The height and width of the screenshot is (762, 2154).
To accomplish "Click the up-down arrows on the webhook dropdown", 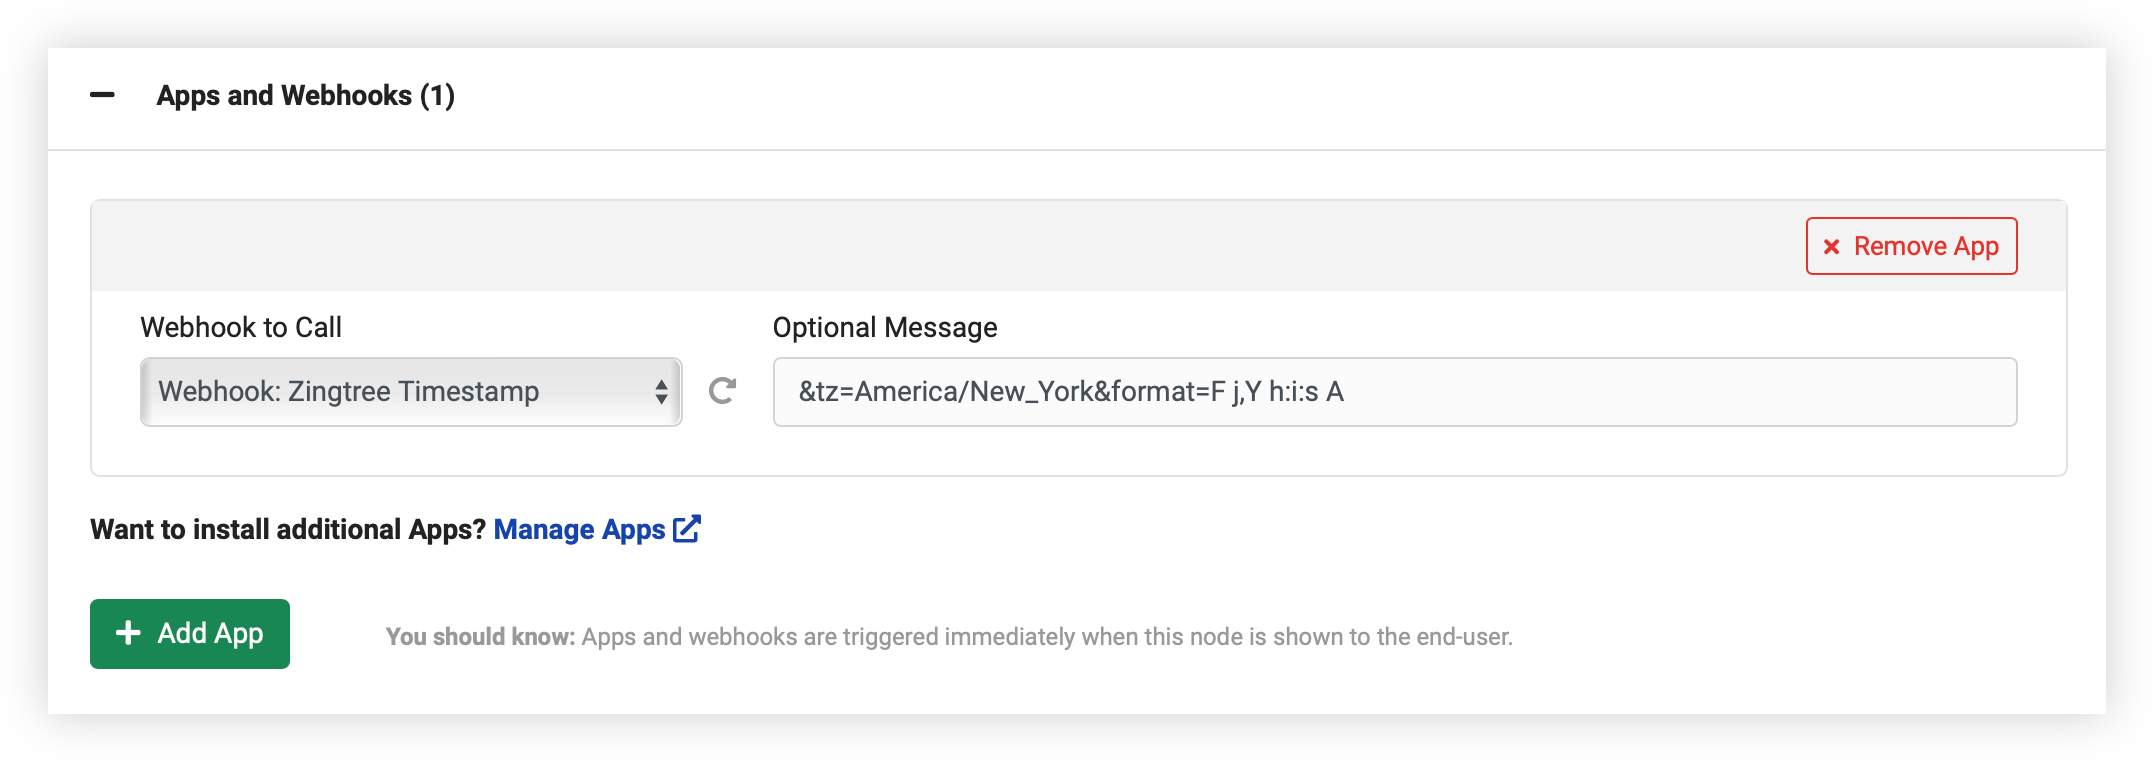I will click(661, 392).
